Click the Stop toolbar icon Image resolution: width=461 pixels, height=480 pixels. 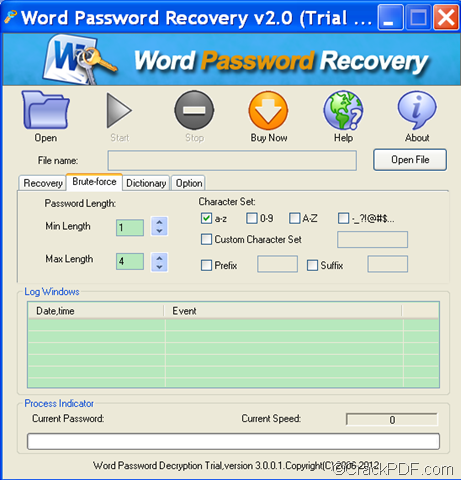pos(194,110)
